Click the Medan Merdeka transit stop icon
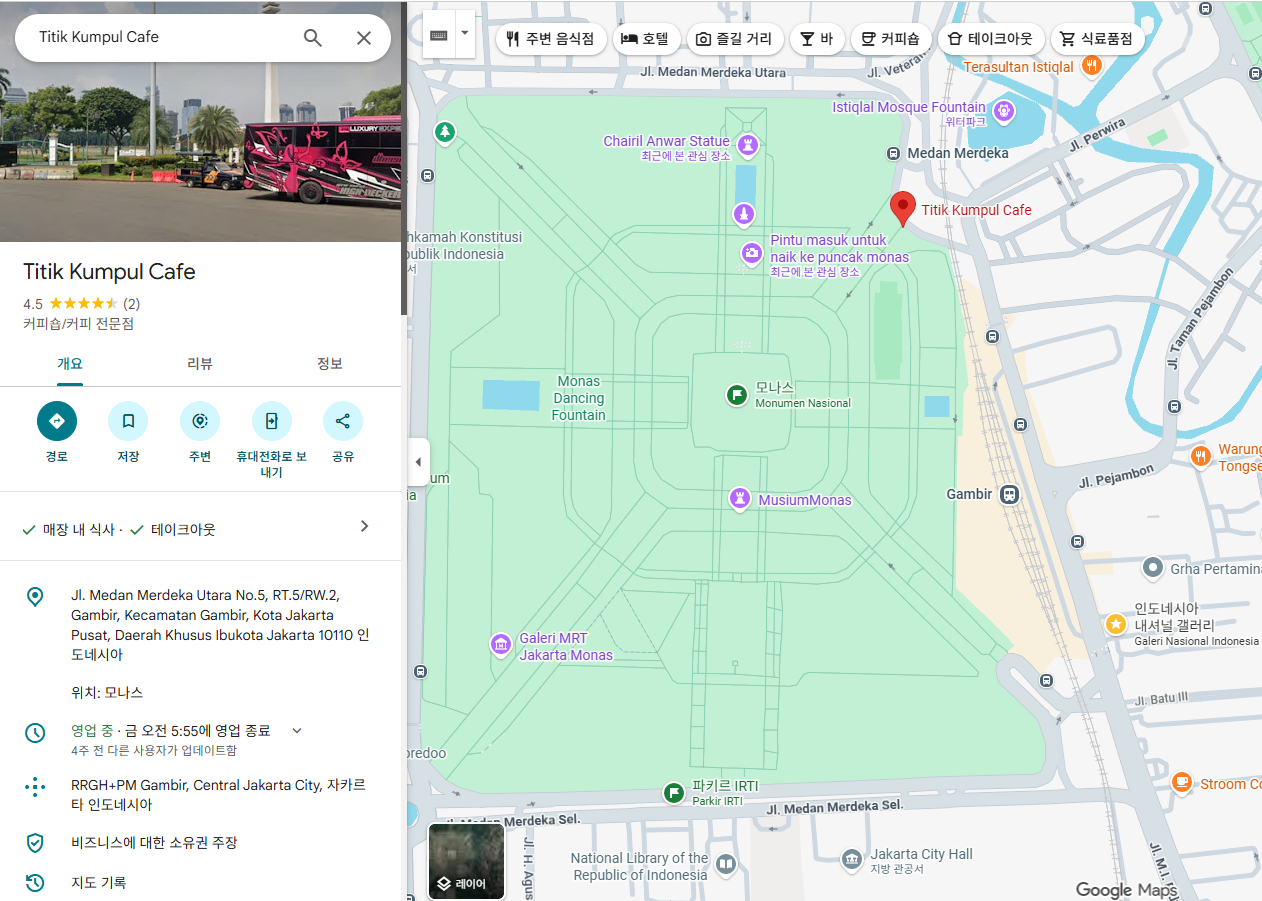 (894, 153)
